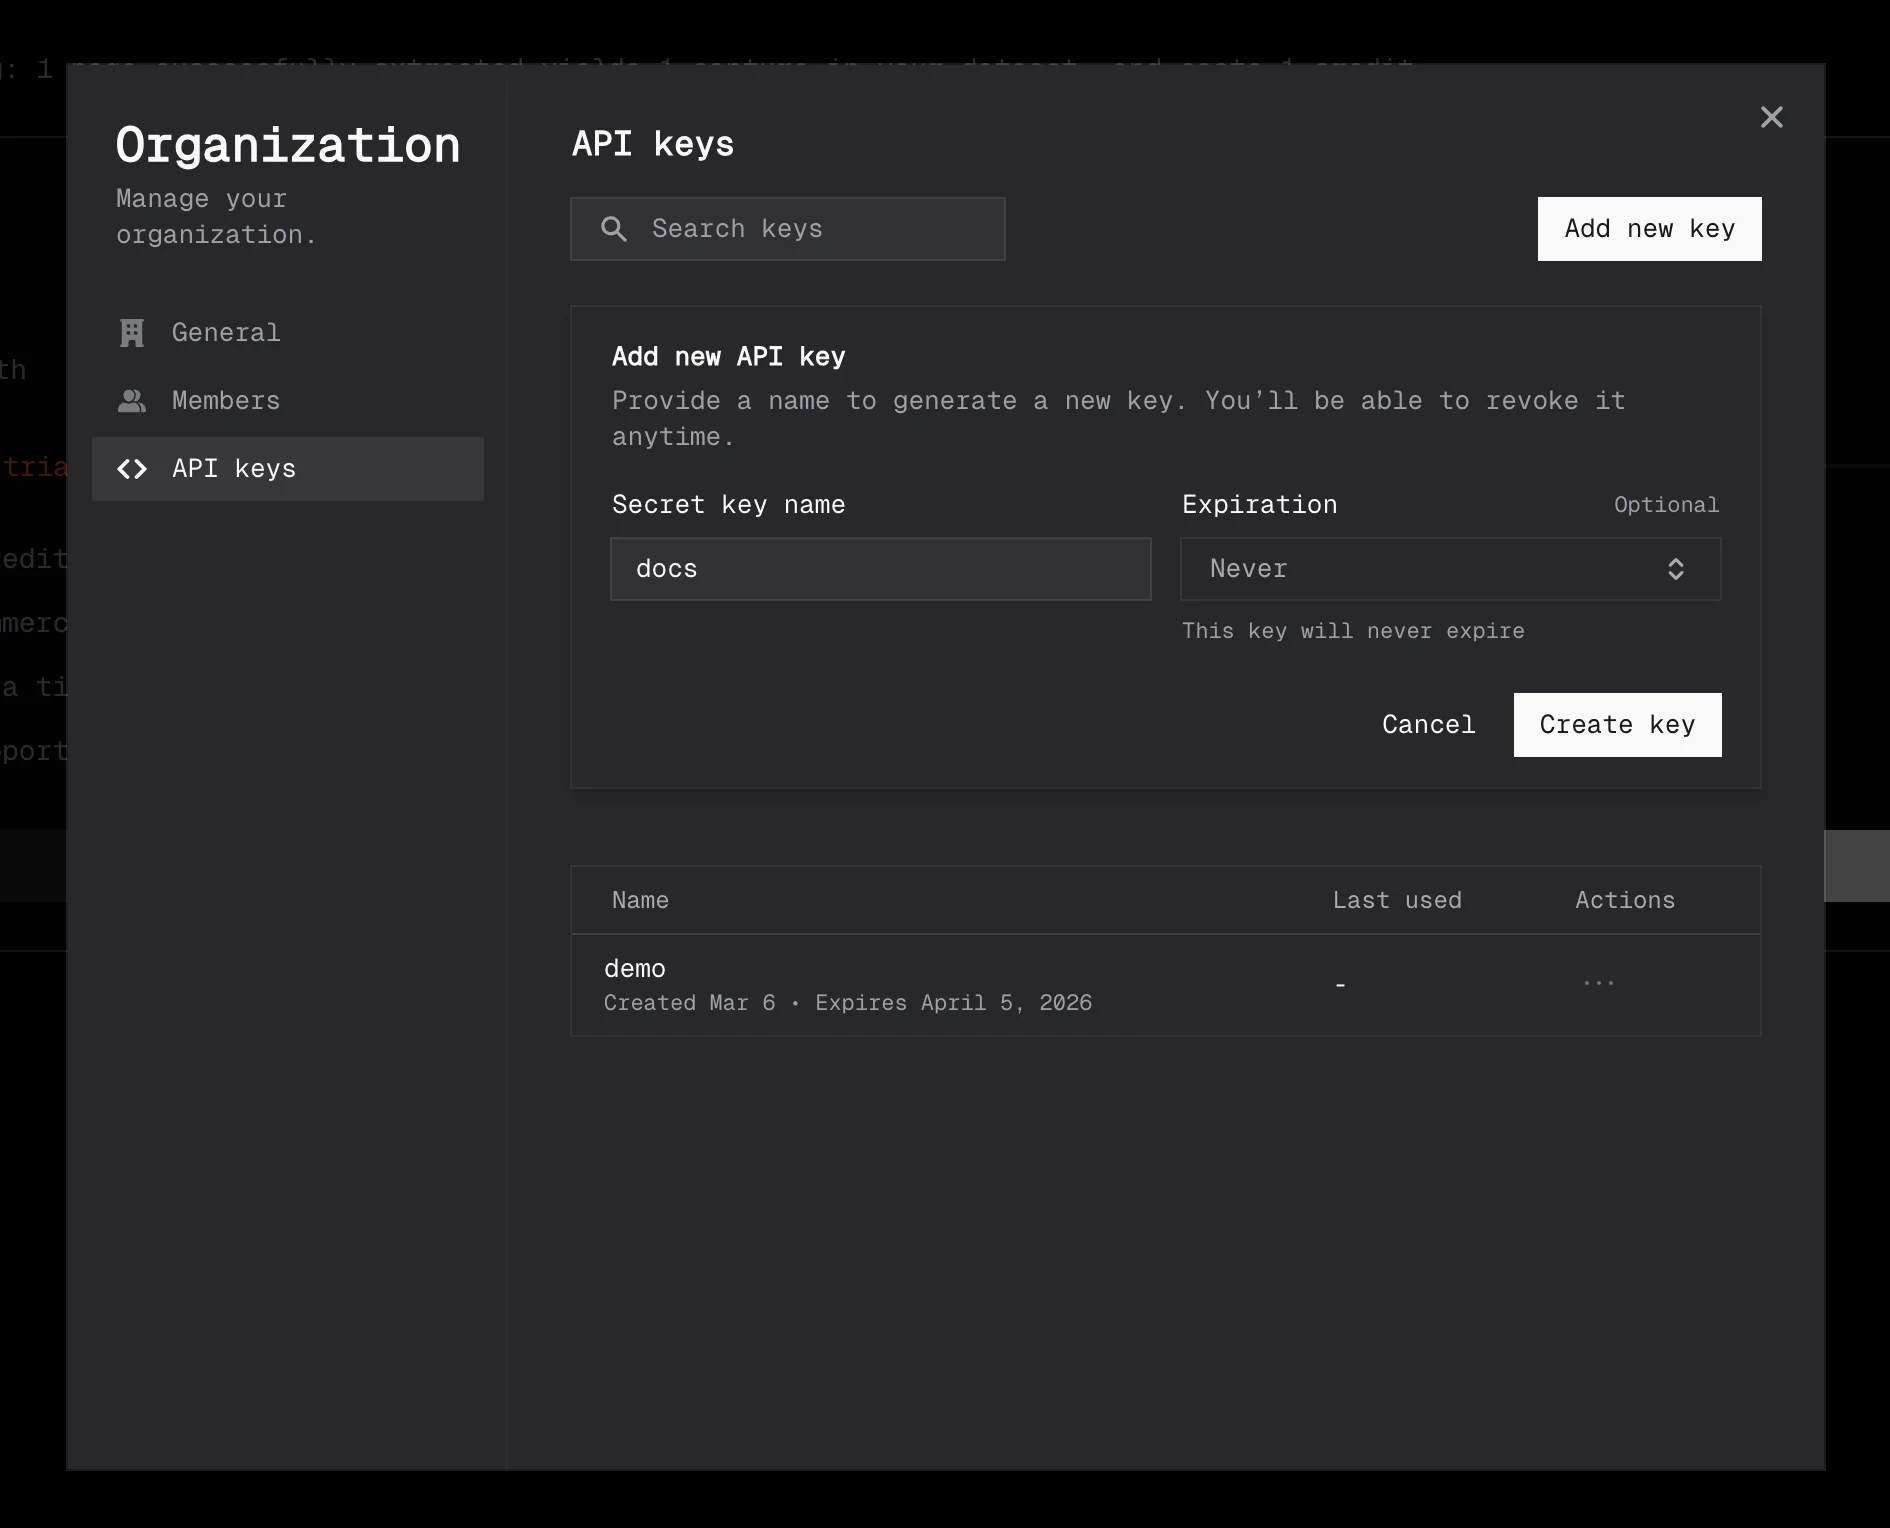This screenshot has height=1528, width=1890.
Task: Close the Organization dialog with the X
Action: pyautogui.click(x=1771, y=117)
